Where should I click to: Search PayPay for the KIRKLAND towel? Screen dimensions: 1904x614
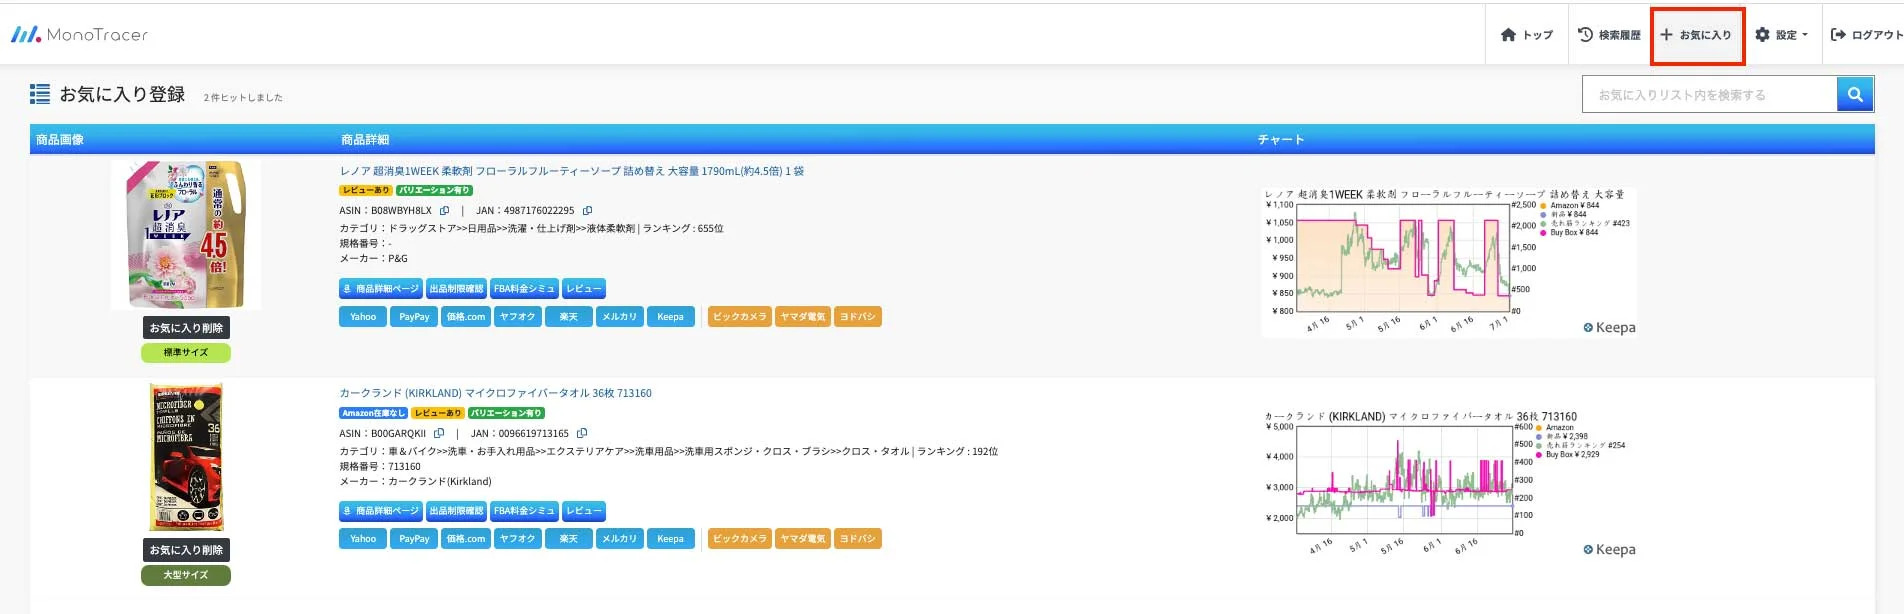pos(414,539)
